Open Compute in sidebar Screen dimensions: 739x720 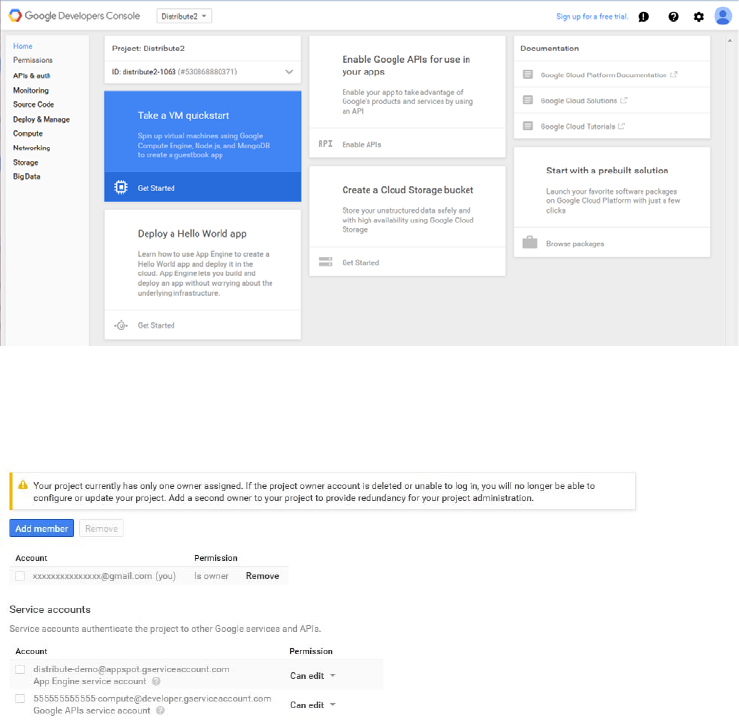pos(28,133)
